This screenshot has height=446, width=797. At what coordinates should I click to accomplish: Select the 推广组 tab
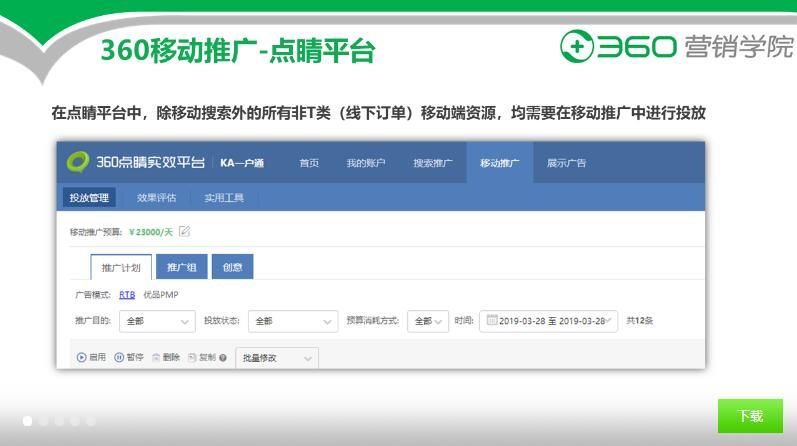181,266
